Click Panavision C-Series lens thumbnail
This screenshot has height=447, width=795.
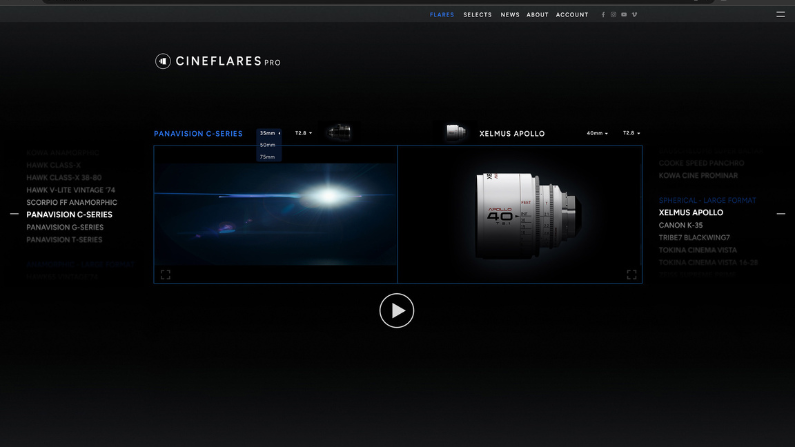339,132
